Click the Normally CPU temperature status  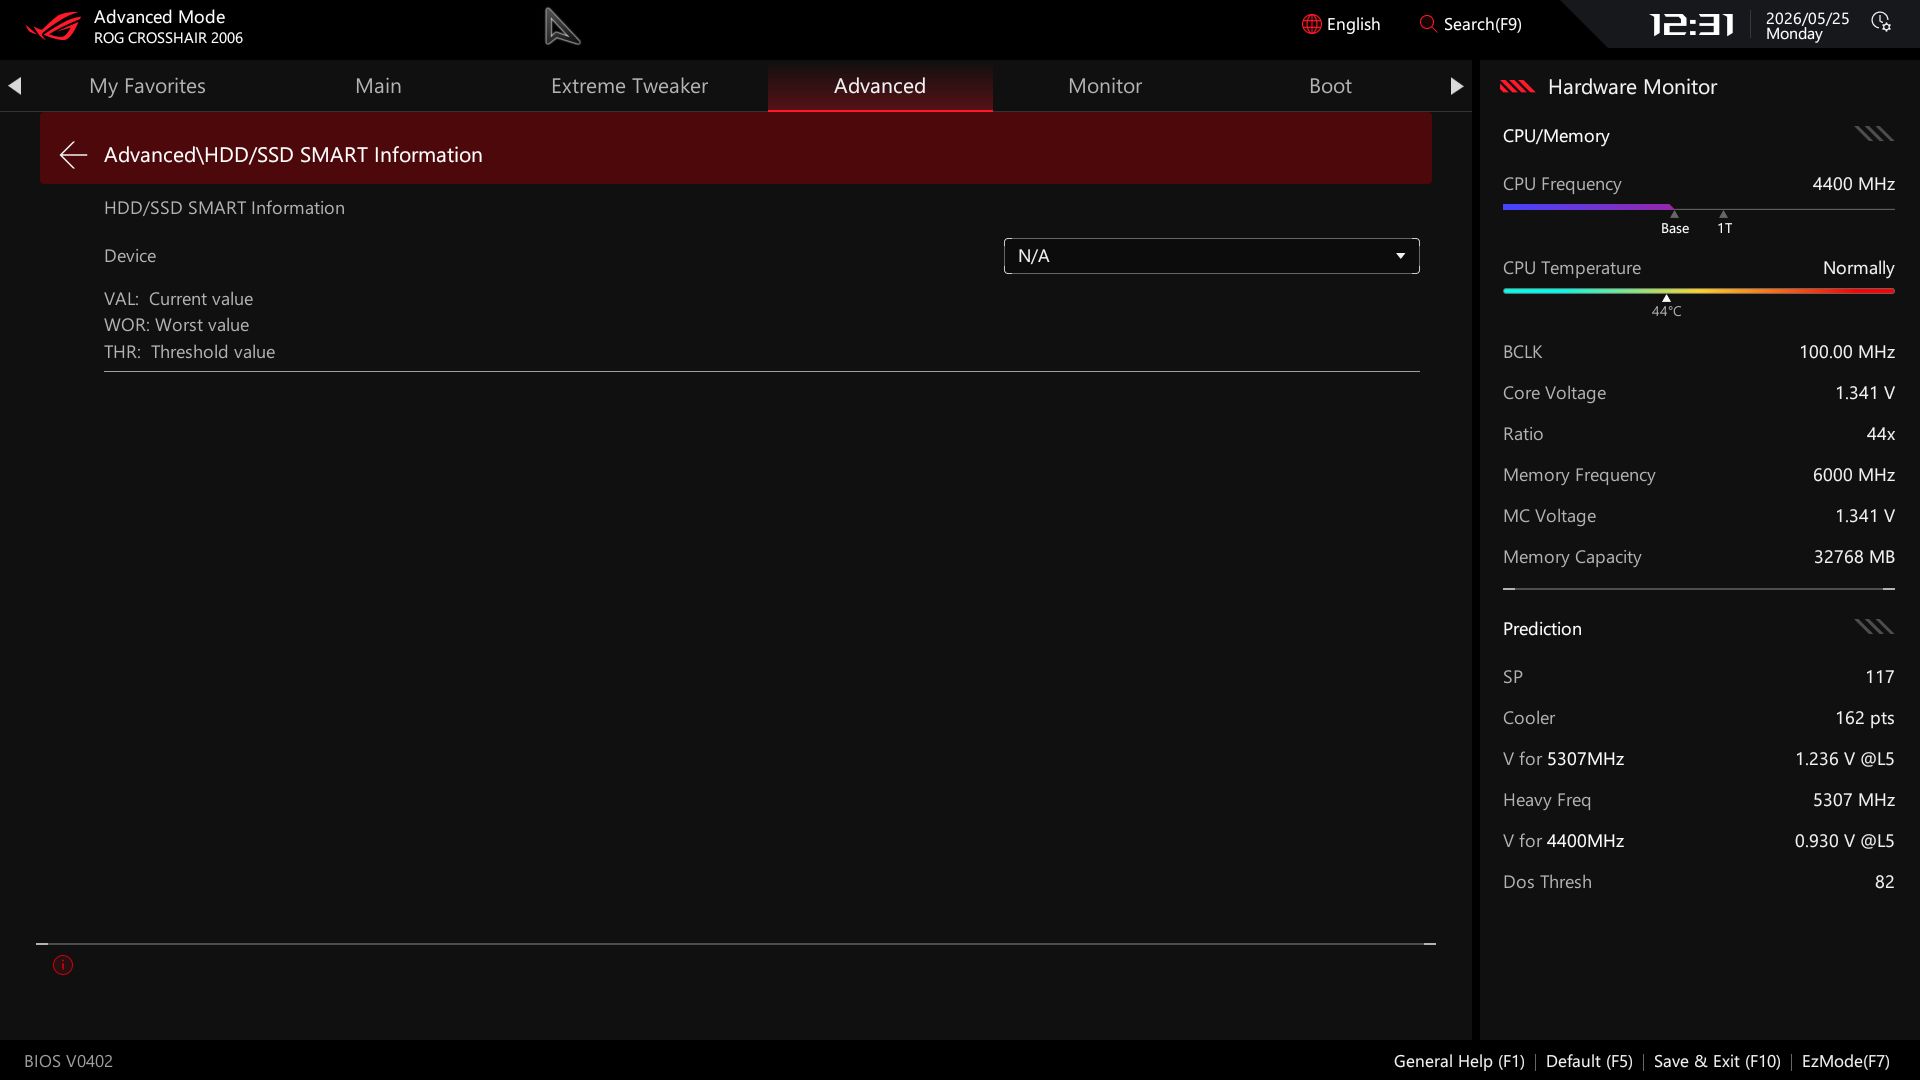[x=1858, y=268]
